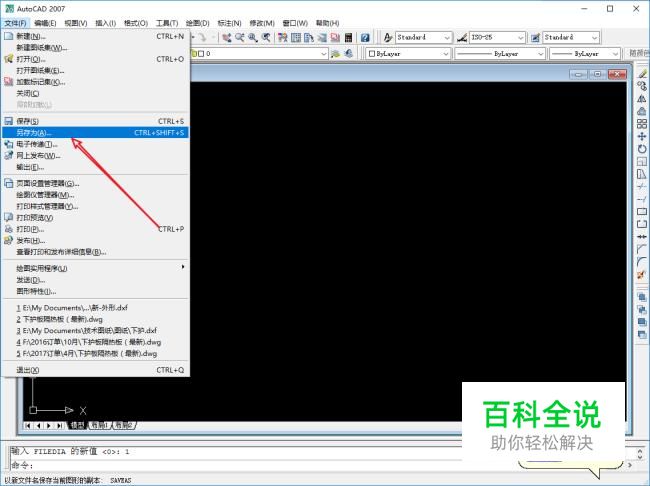The width and height of the screenshot is (650, 486).
Task: Open the 文件(F) menu
Action: pyautogui.click(x=15, y=23)
